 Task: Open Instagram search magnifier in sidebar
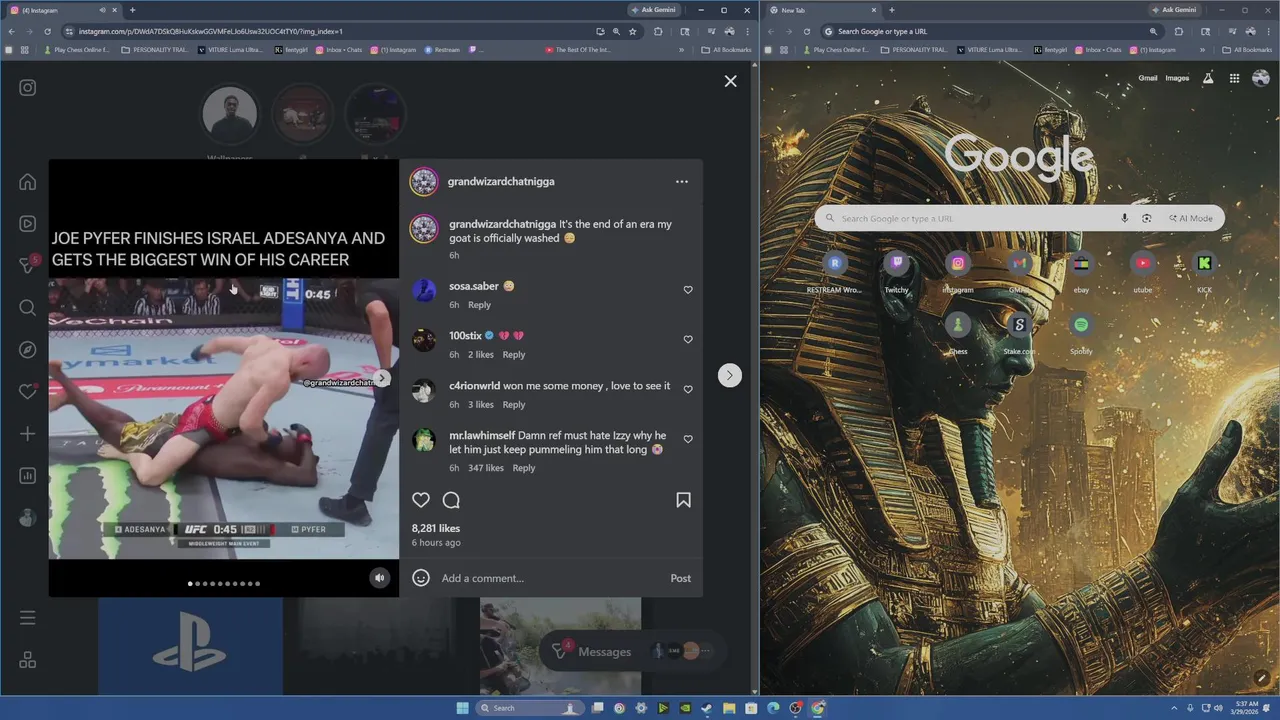28,308
